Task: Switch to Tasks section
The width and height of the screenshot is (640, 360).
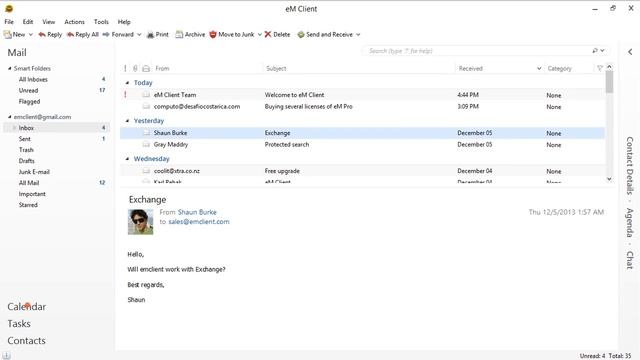Action: click(x=19, y=324)
